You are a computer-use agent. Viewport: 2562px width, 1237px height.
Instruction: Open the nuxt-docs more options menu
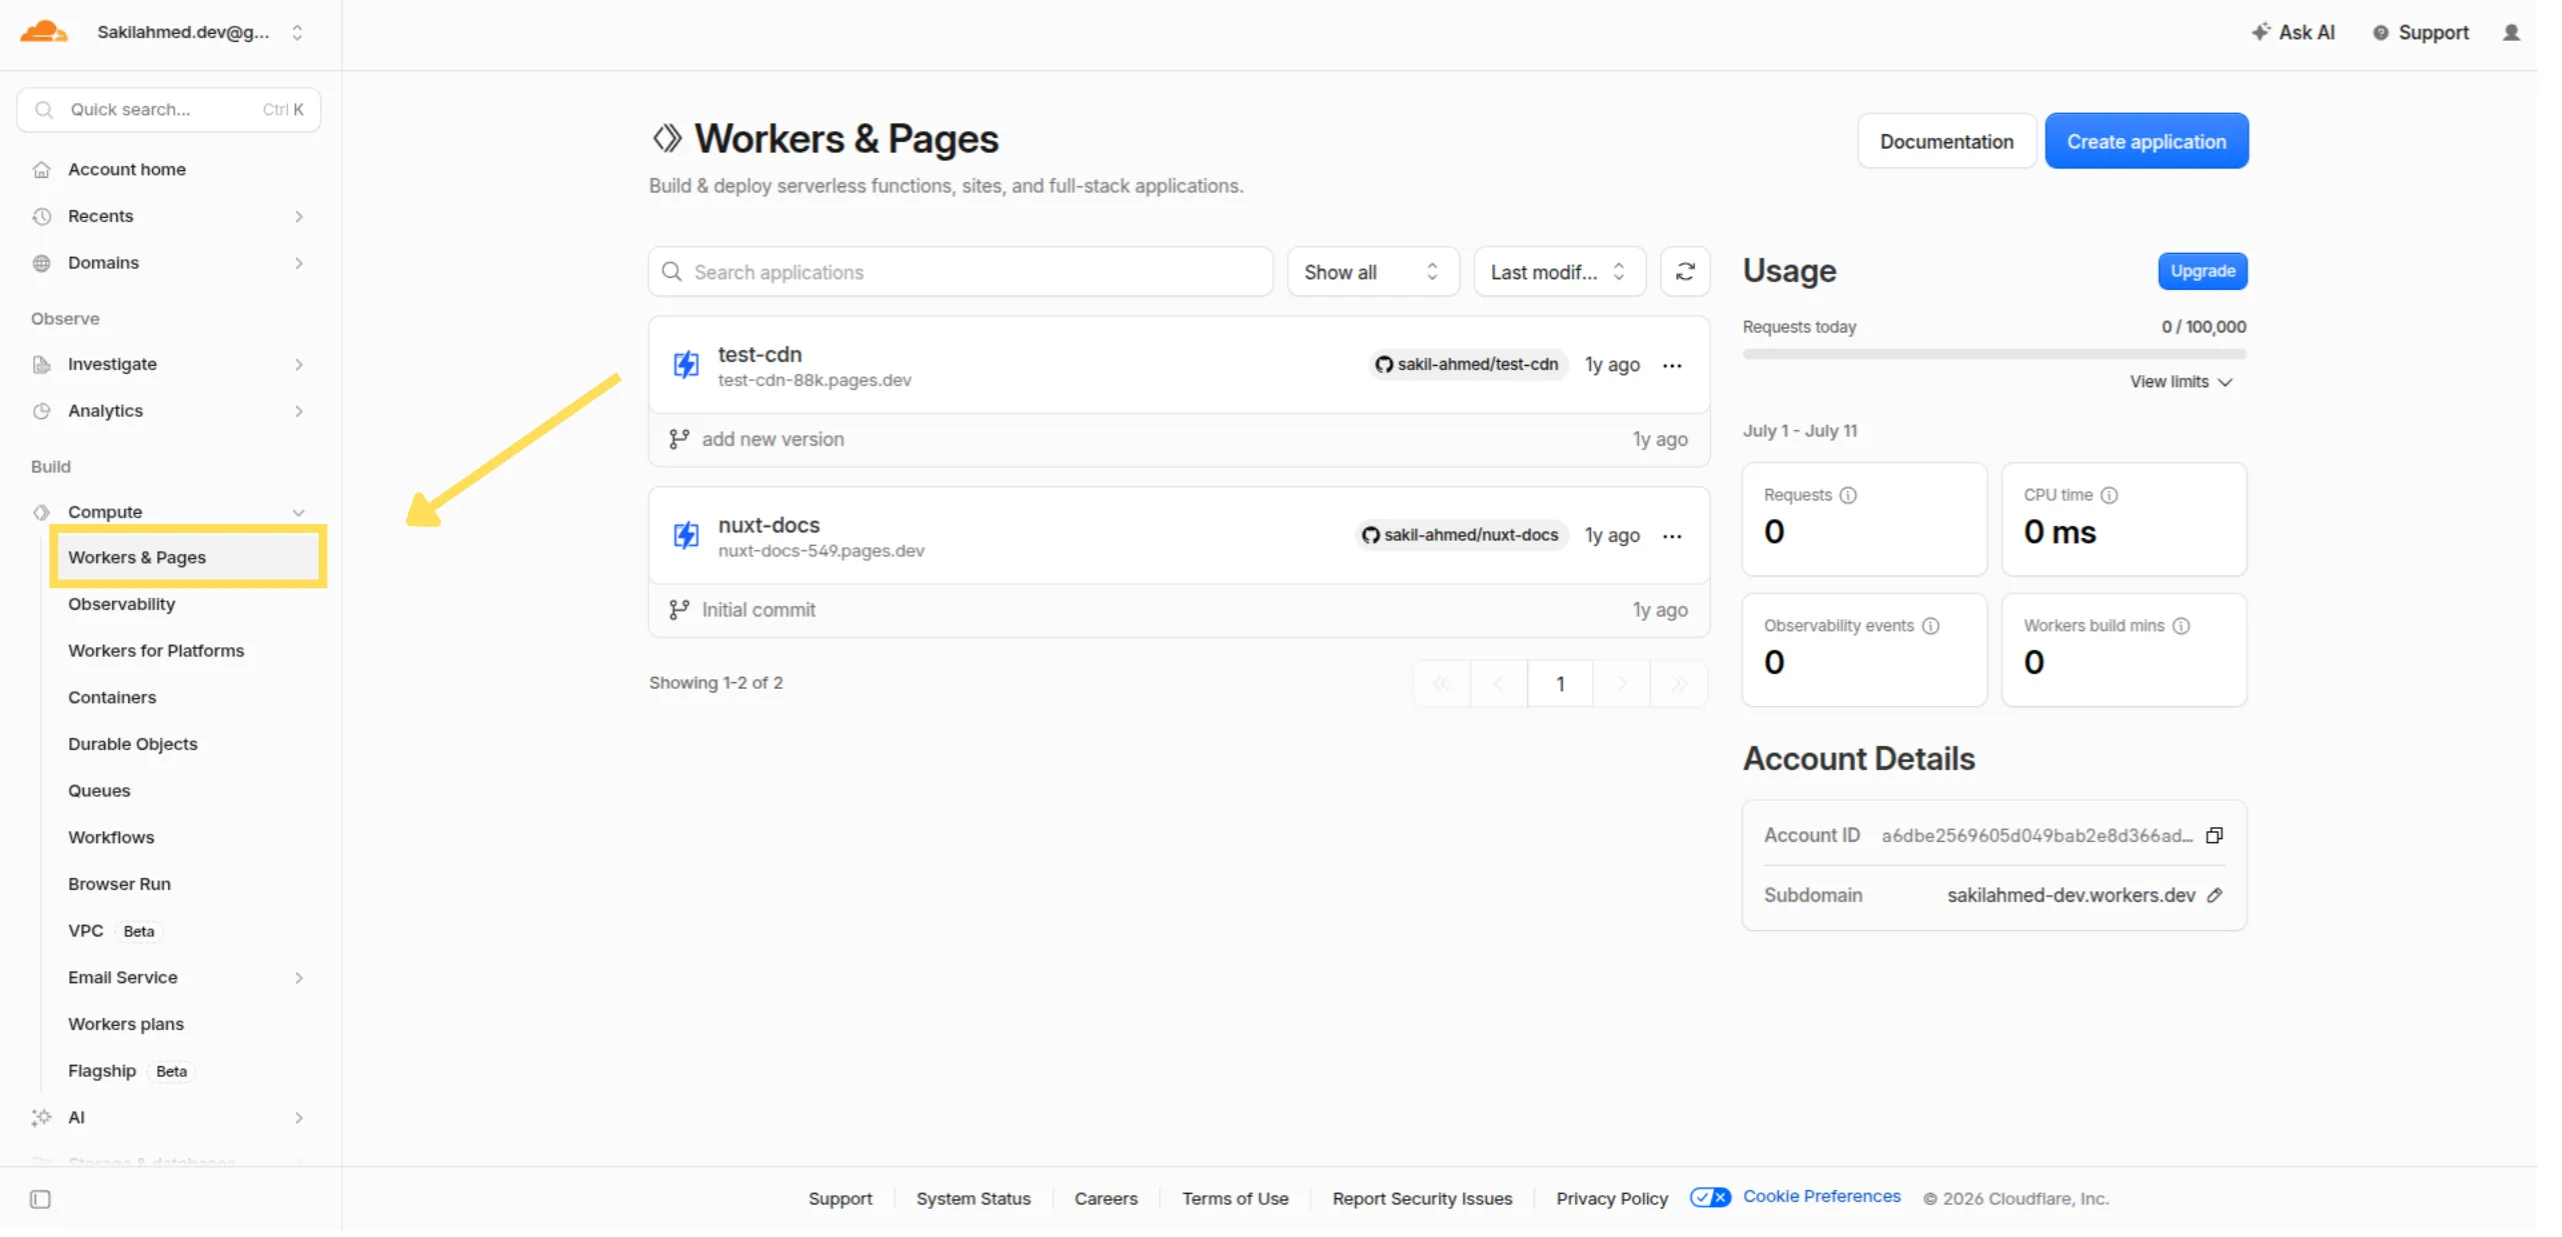point(1672,538)
